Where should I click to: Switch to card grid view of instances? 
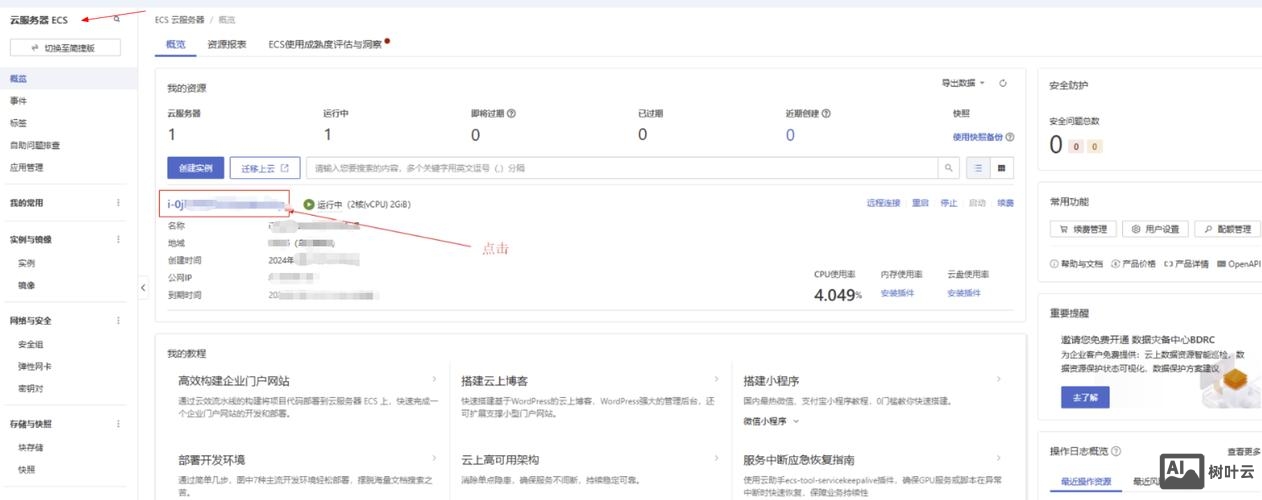coord(1001,168)
